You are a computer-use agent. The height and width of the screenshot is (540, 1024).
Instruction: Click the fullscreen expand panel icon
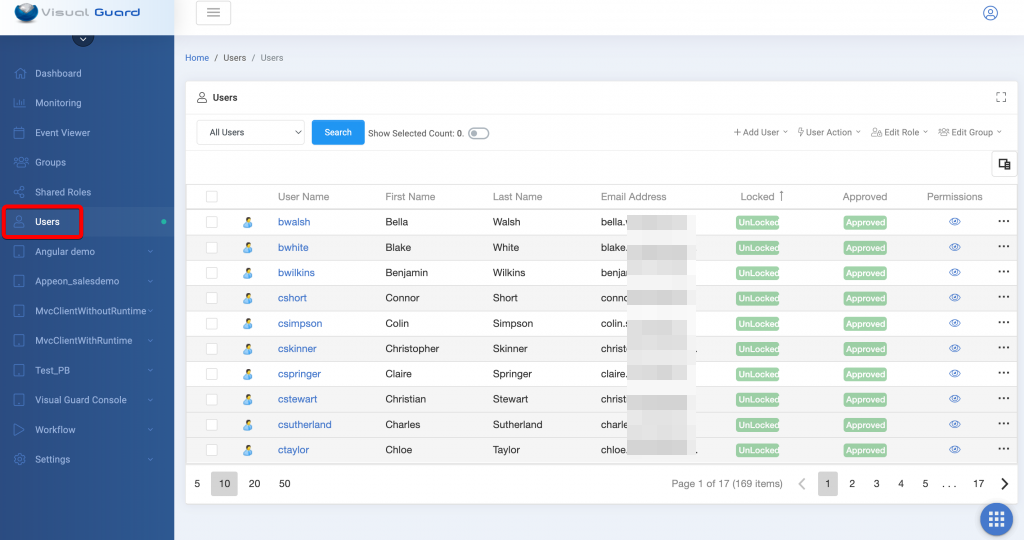[x=1000, y=97]
